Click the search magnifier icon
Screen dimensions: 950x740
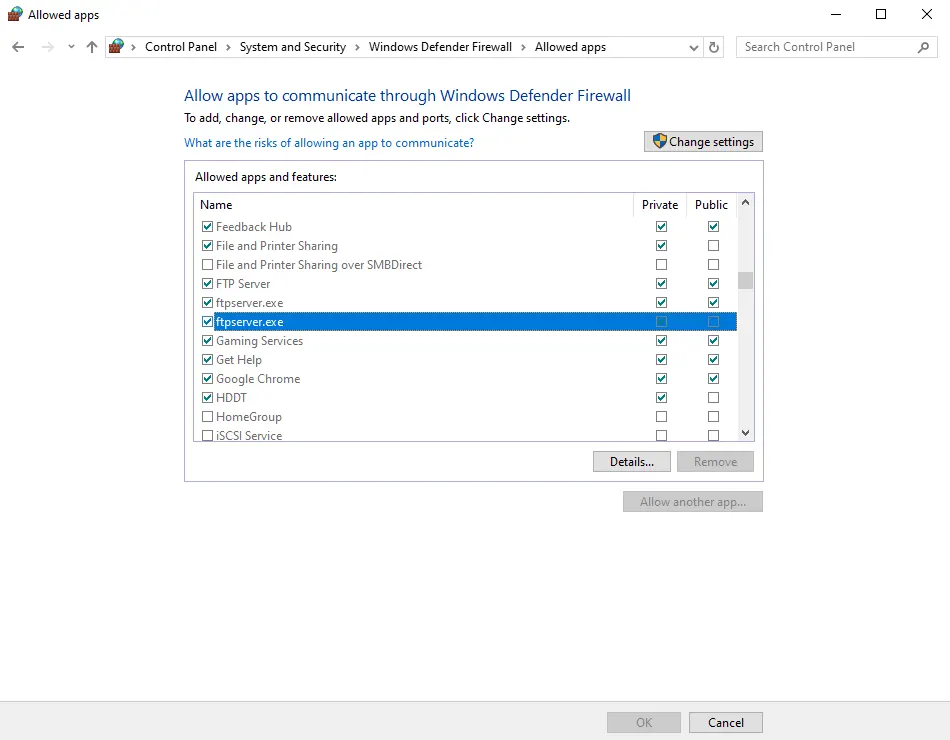923,47
